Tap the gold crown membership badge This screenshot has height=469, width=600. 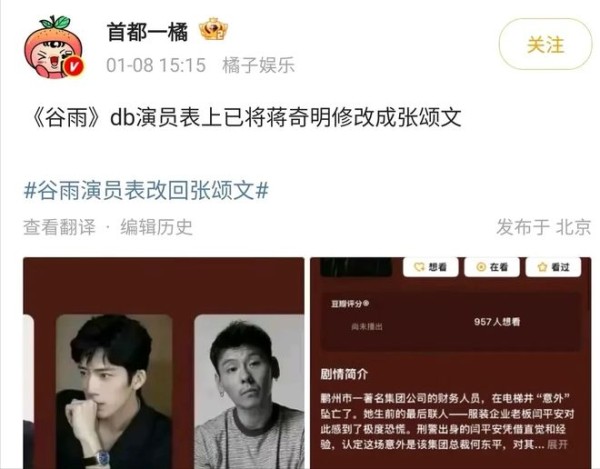point(214,29)
